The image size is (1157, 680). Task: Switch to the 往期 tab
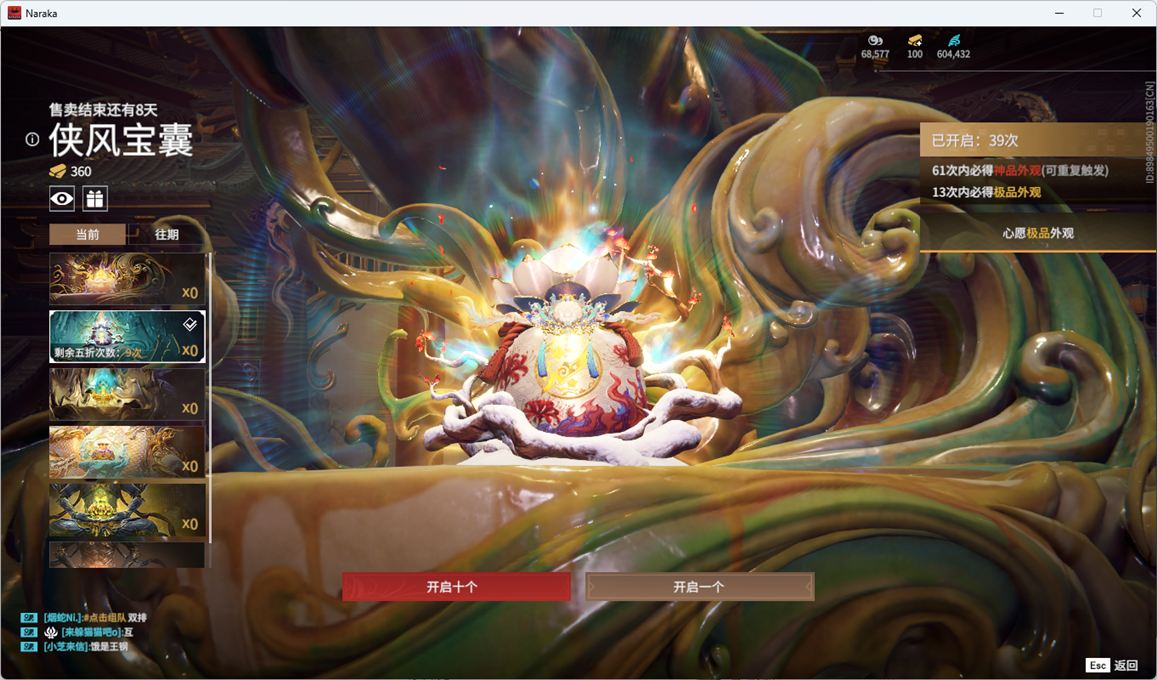167,234
